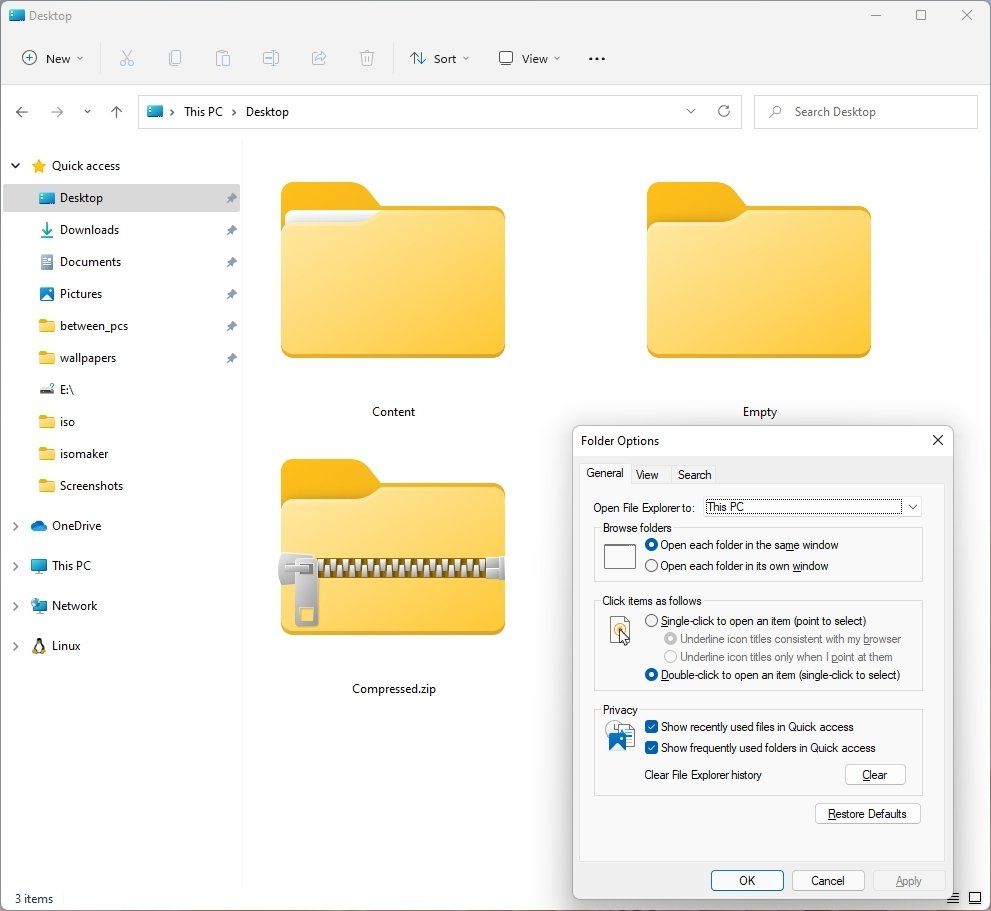Go up one folder level arrow

point(116,112)
